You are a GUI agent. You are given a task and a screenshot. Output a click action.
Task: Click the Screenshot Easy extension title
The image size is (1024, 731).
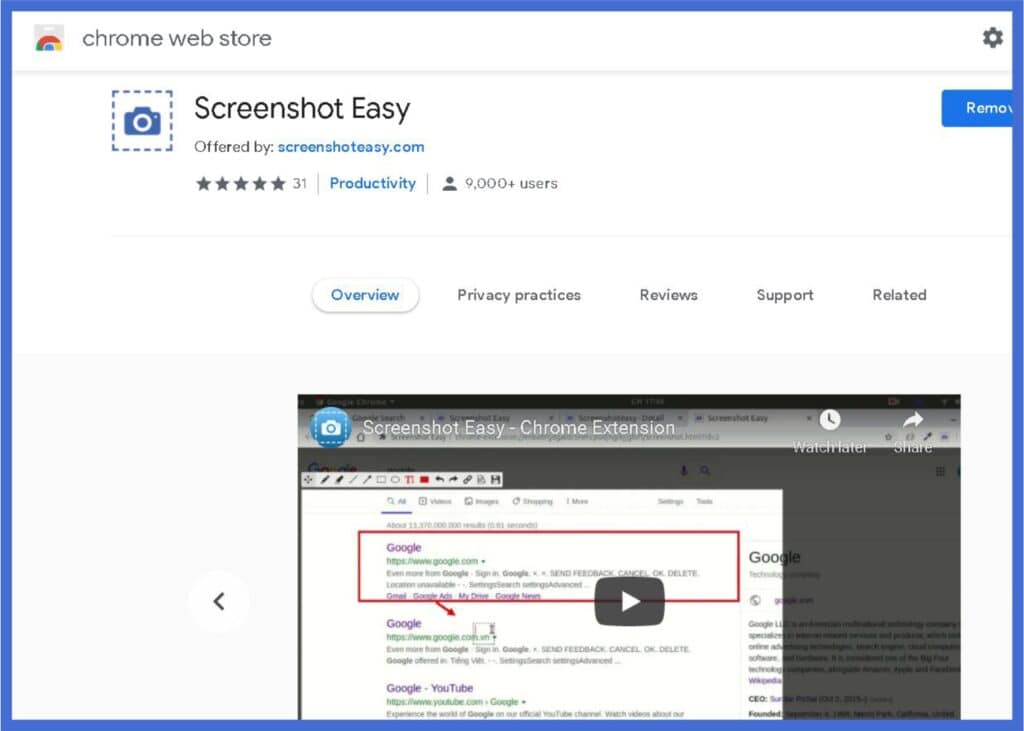302,108
